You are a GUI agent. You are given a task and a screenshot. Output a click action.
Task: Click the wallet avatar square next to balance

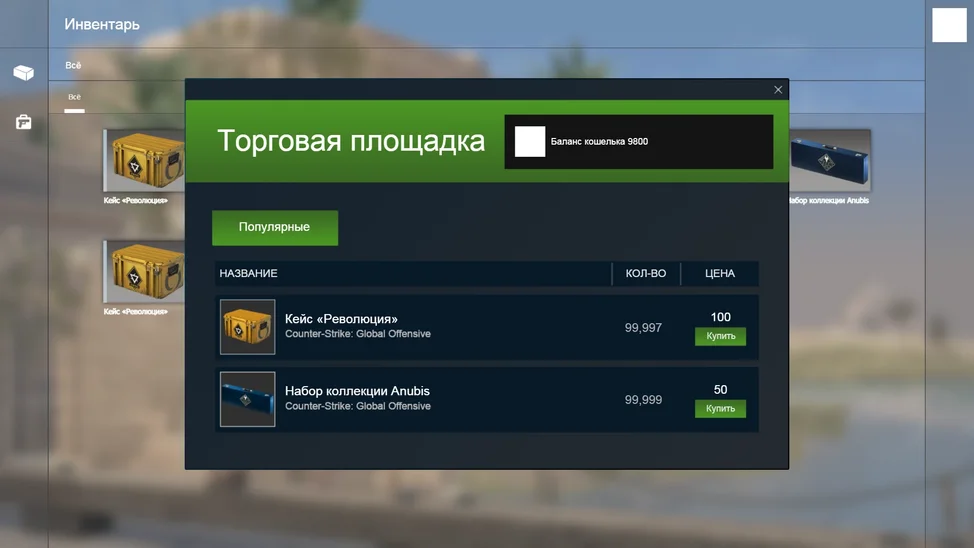pos(530,142)
